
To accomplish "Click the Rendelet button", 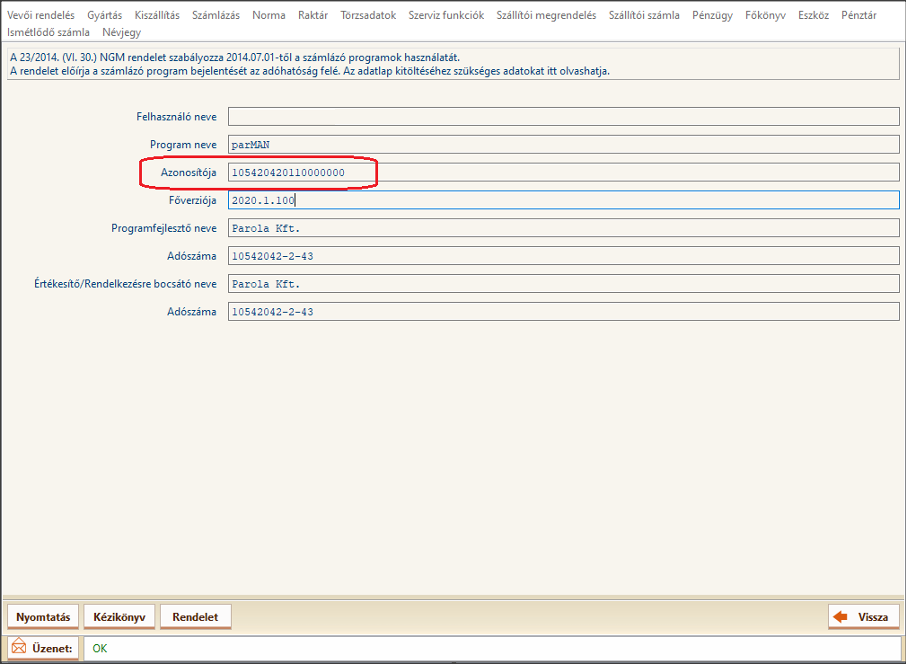I will pyautogui.click(x=195, y=617).
